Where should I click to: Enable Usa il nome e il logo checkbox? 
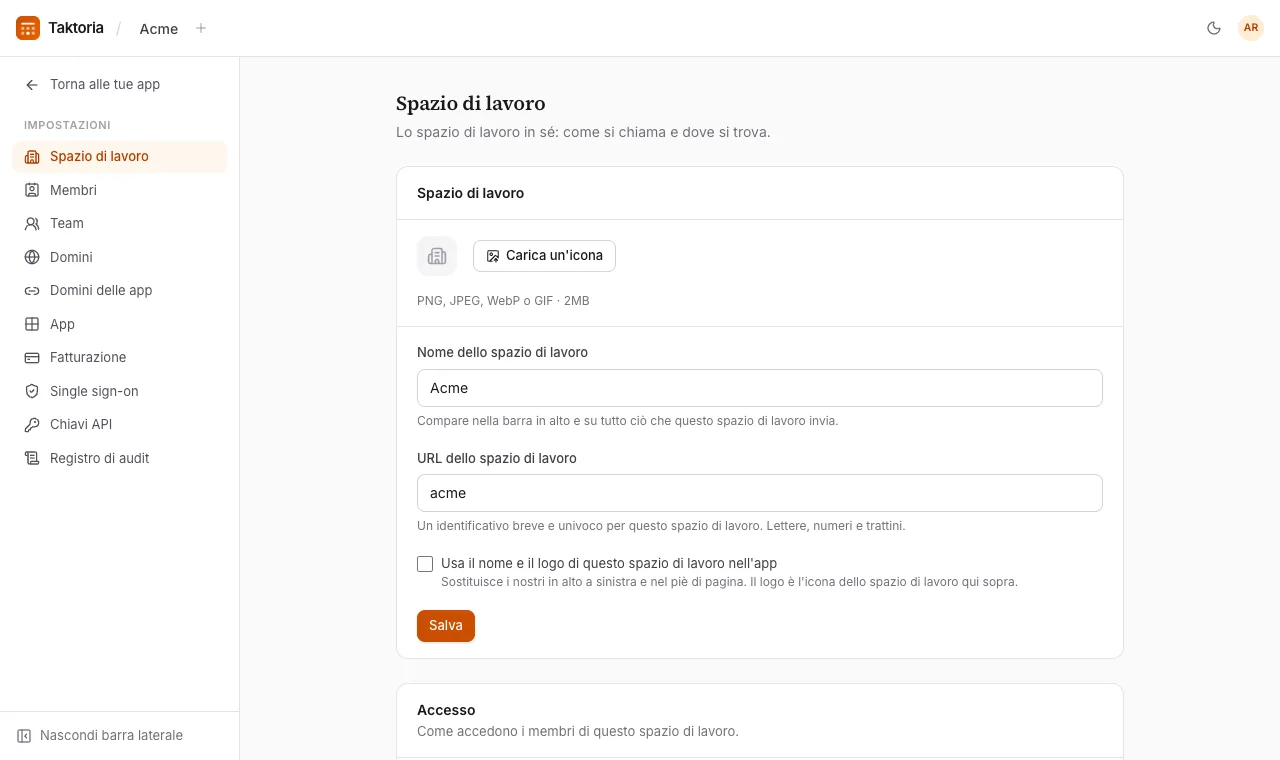point(425,564)
